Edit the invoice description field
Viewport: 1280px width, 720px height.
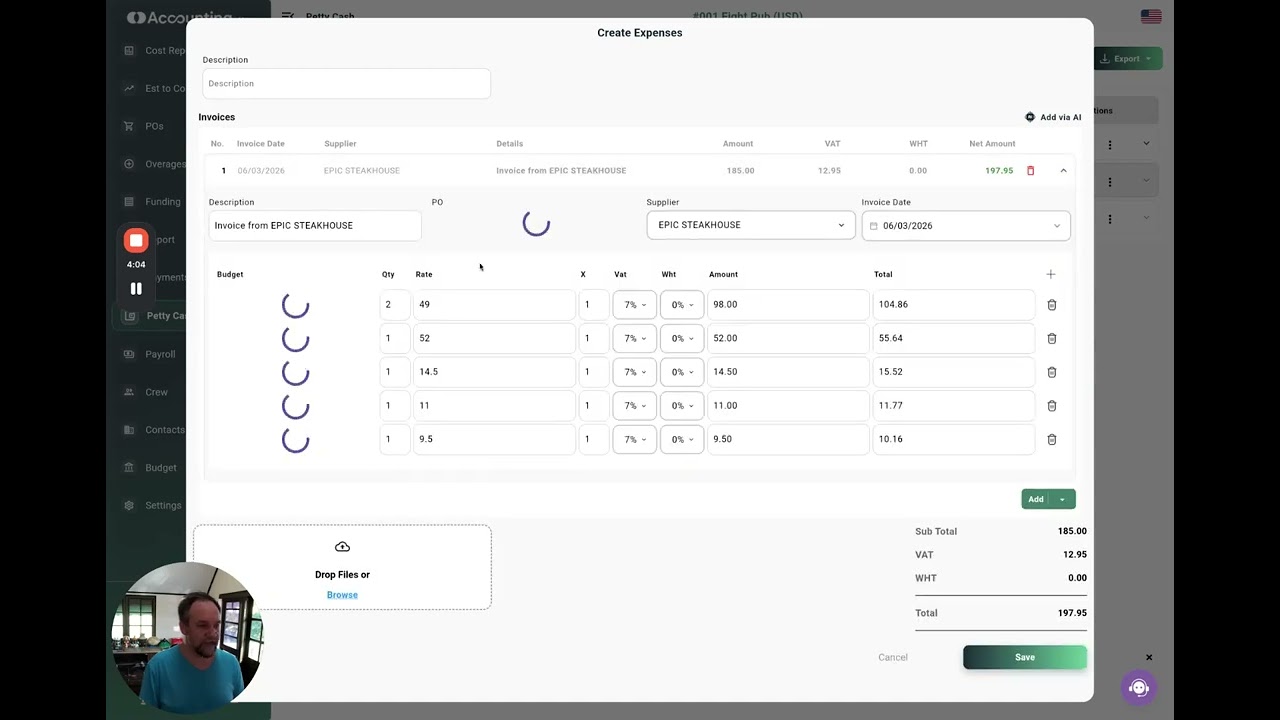click(315, 226)
